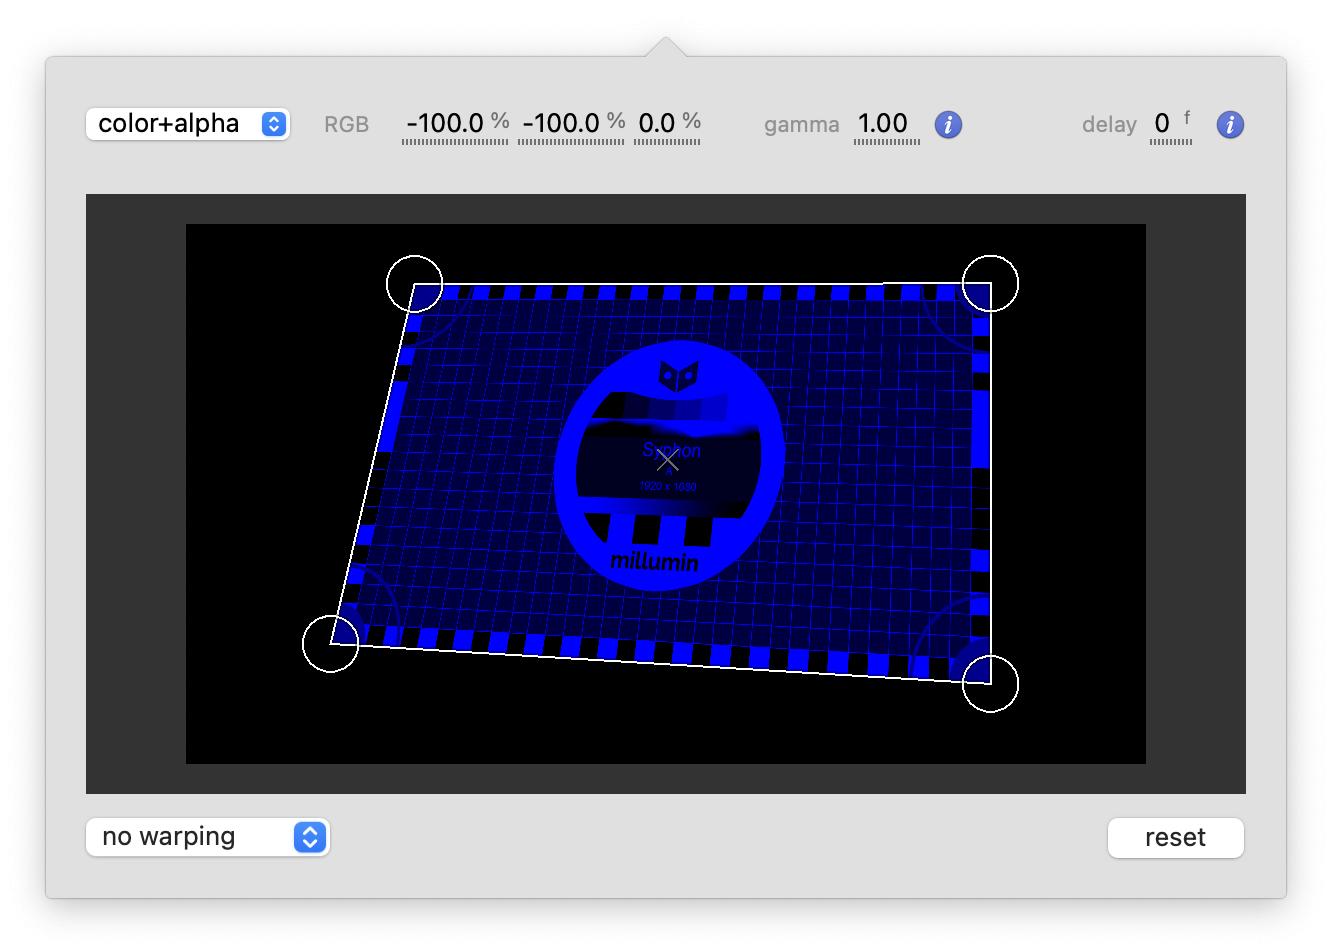Open the color+alpha mode dropdown

pos(188,124)
